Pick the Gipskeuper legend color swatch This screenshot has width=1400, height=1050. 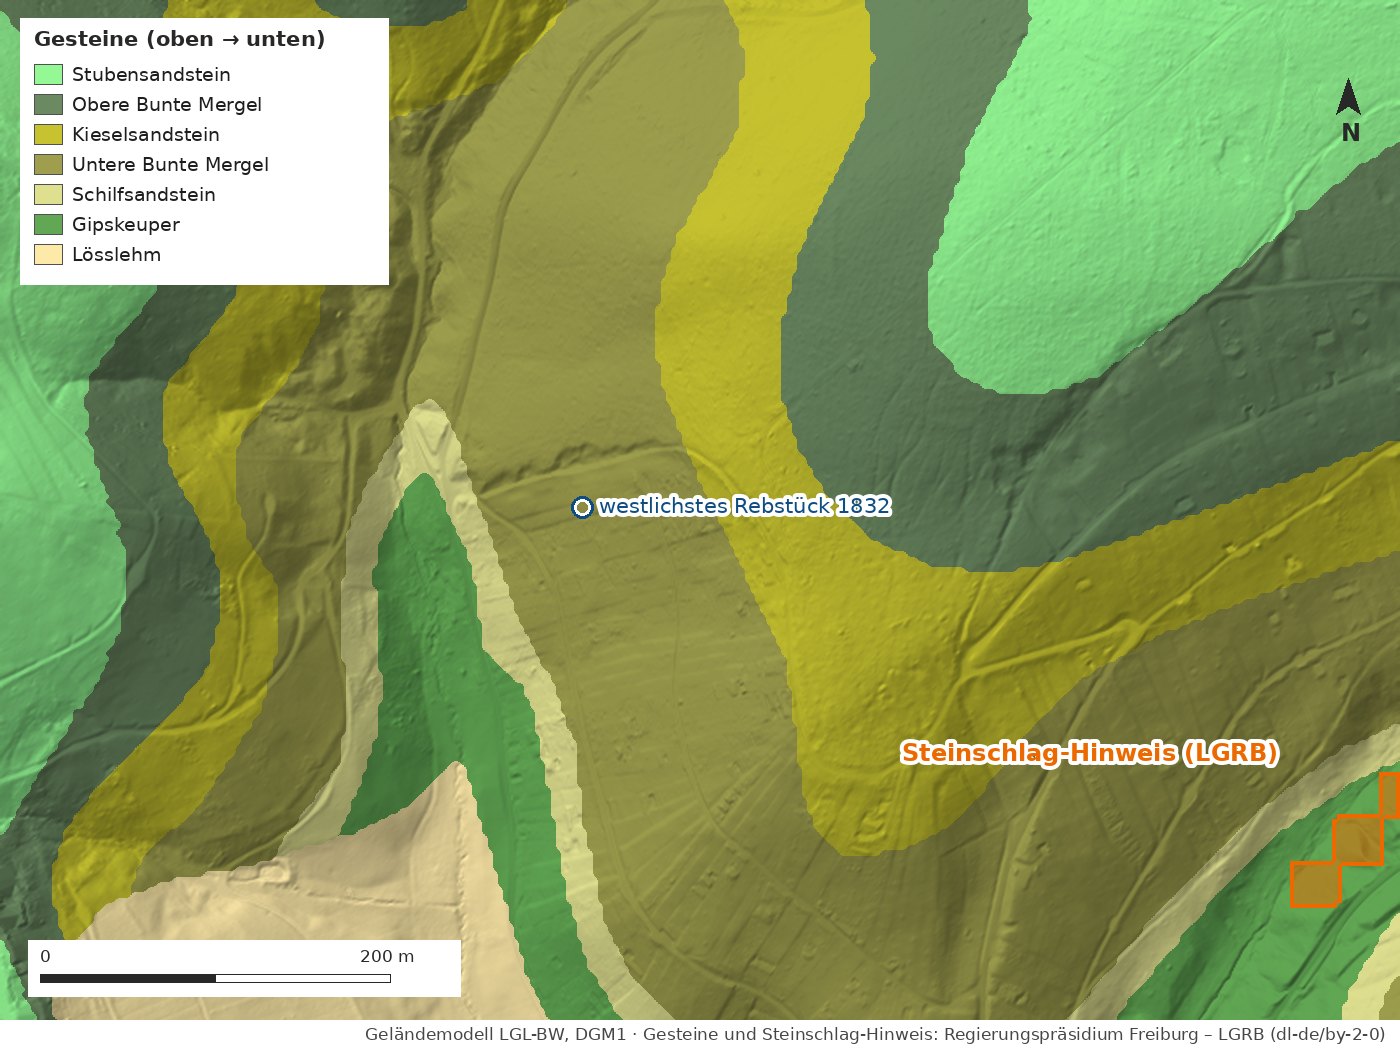tap(48, 224)
